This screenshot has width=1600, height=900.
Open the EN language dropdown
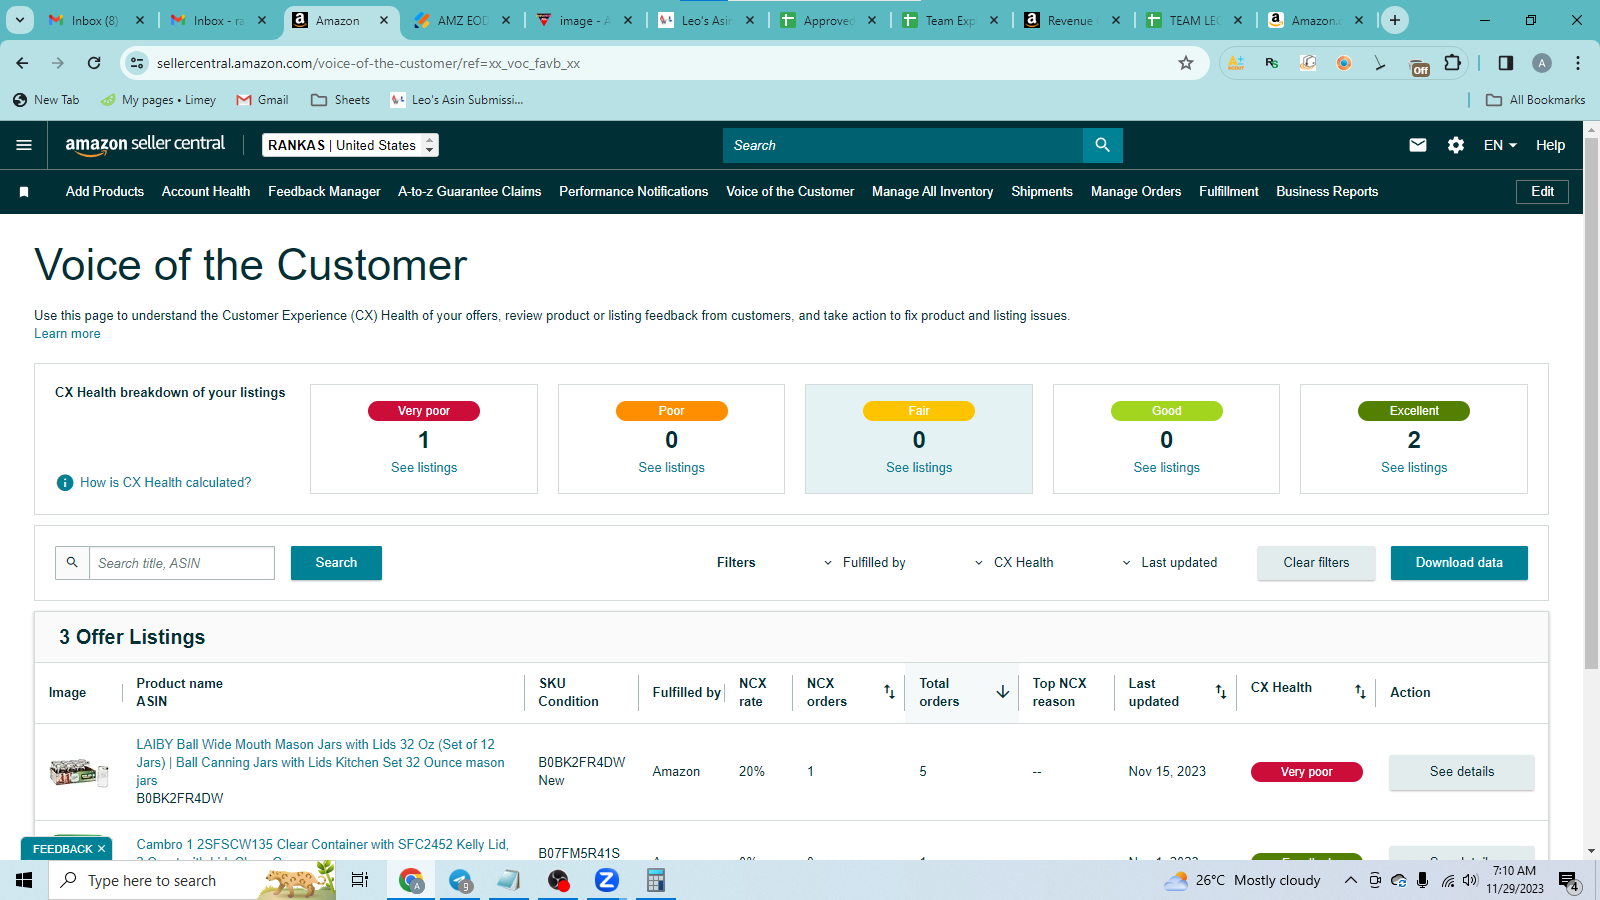(1500, 145)
